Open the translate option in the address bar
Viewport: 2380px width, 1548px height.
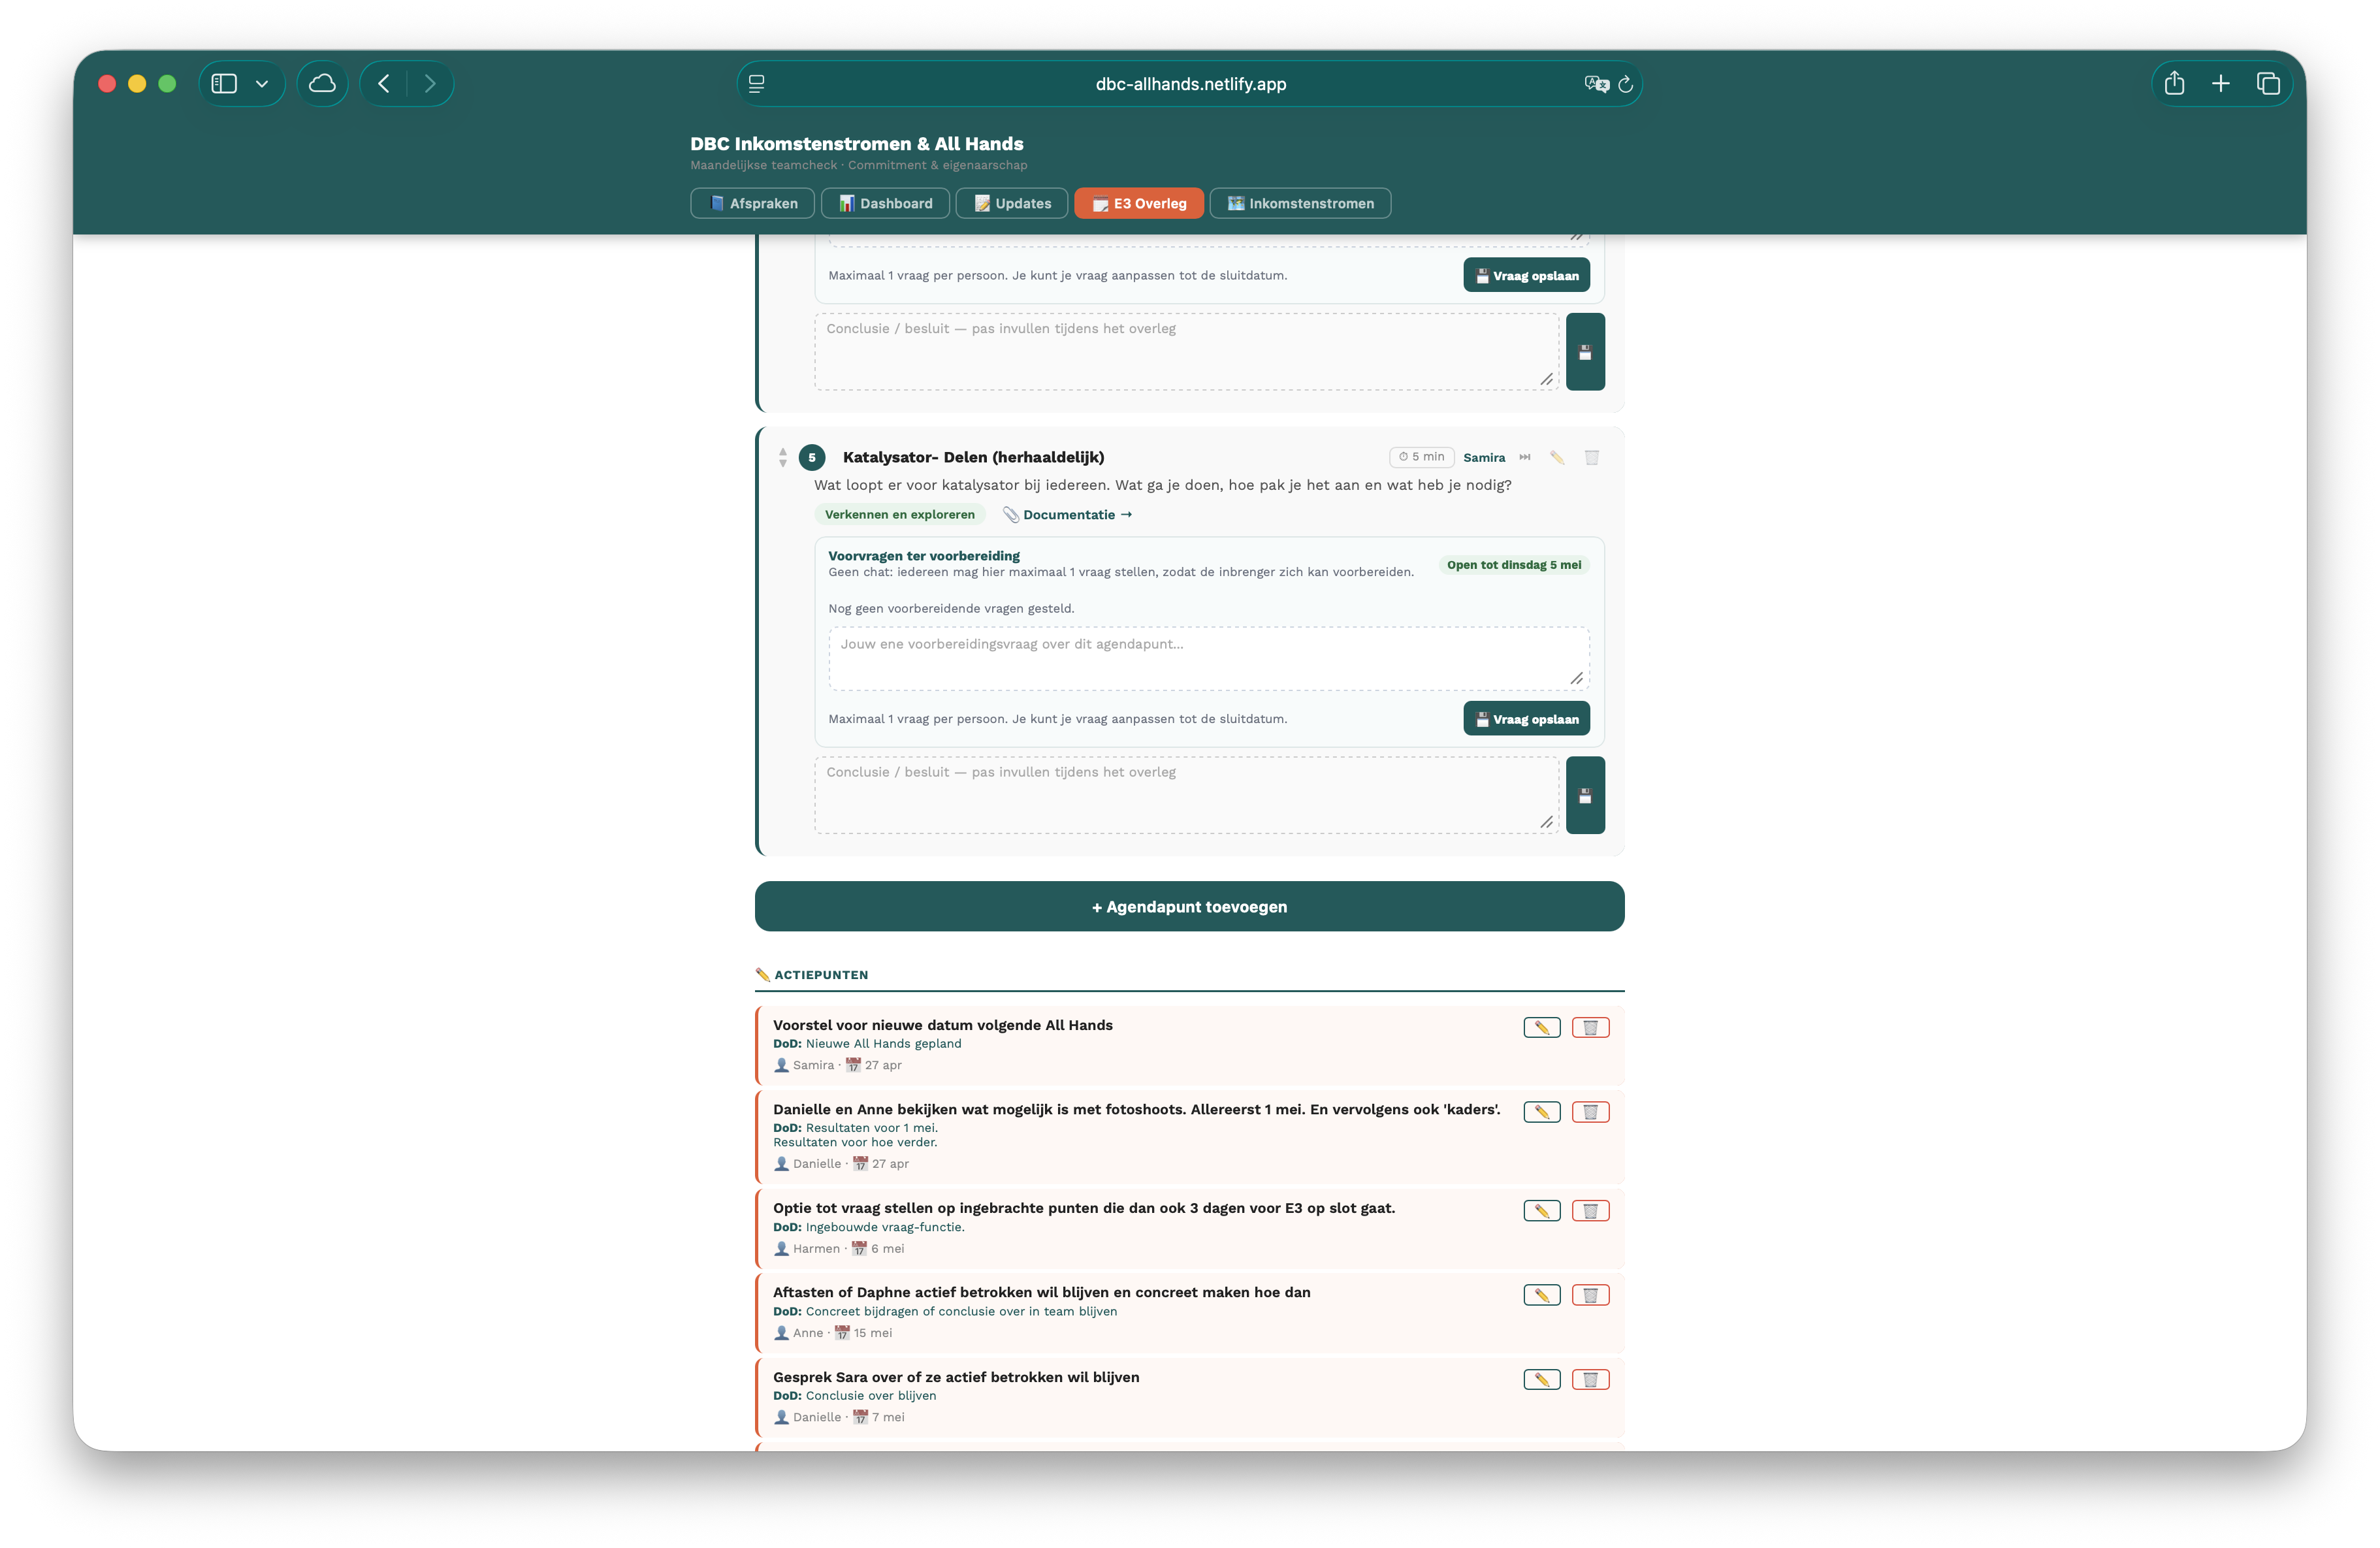[1597, 84]
